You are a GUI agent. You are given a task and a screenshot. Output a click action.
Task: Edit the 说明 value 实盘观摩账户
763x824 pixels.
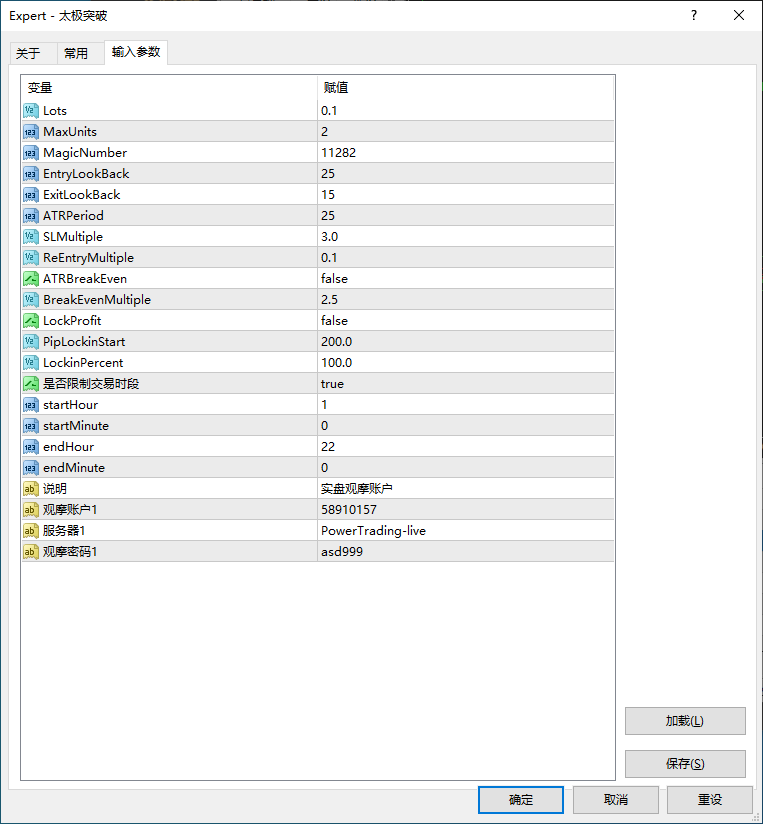[x=466, y=489]
